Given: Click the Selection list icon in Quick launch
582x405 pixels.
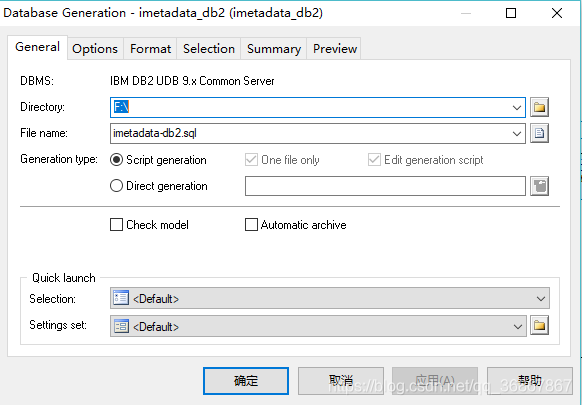Looking at the screenshot, I should tap(121, 298).
